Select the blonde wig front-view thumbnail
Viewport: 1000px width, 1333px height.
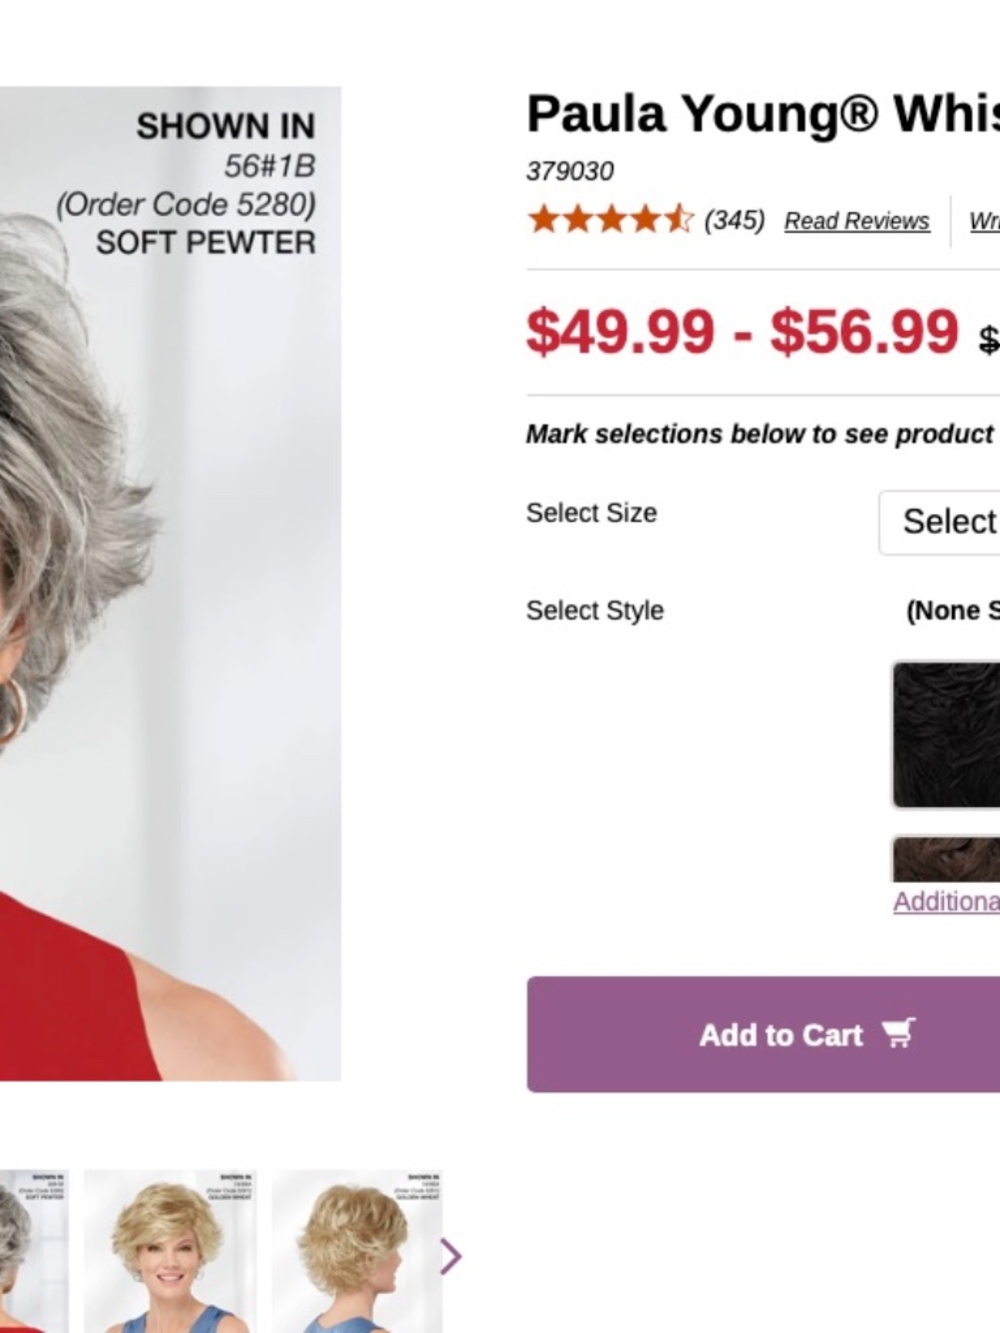point(170,1251)
